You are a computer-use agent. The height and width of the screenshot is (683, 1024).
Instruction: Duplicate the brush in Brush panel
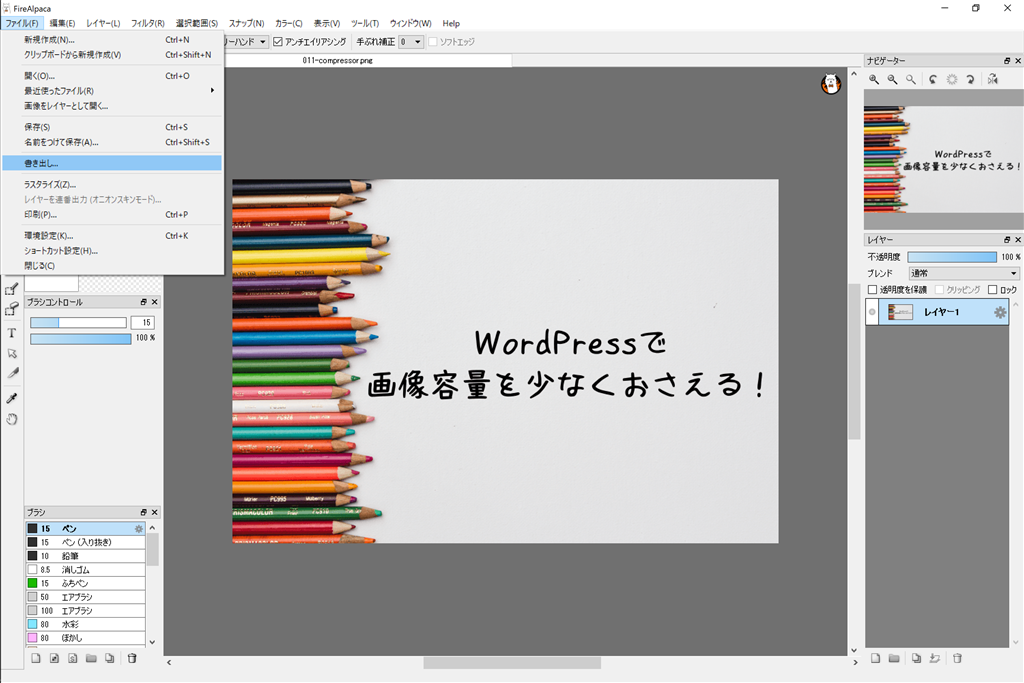point(110,658)
